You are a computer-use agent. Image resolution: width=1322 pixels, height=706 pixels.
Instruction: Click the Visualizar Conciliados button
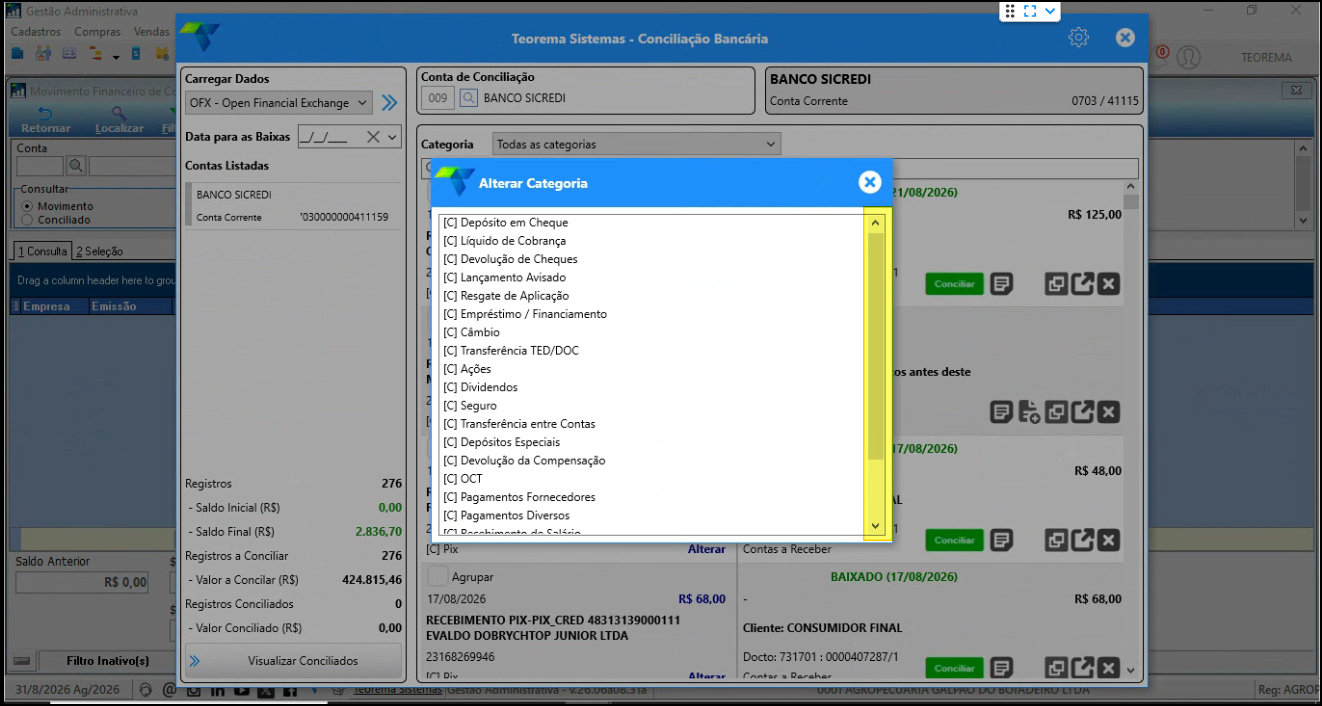(x=293, y=661)
